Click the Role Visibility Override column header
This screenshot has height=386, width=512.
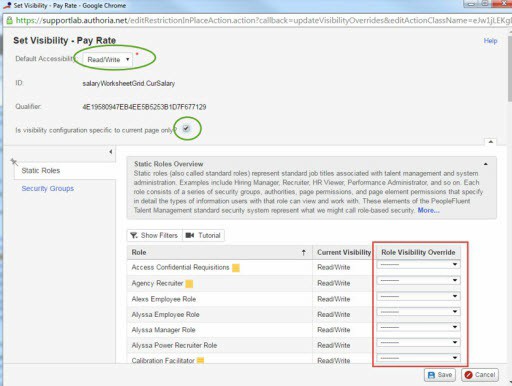click(x=418, y=252)
